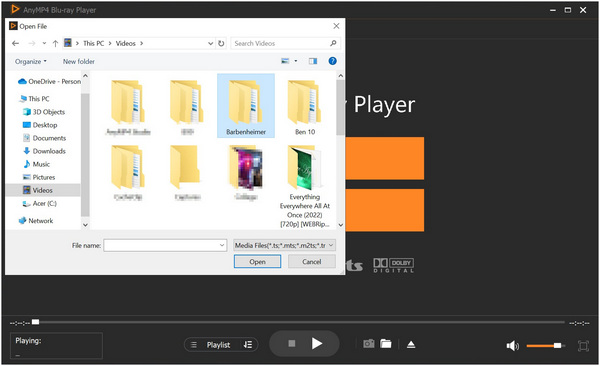600x366 pixels.
Task: Expand the File name dropdown arrow
Action: 222,245
